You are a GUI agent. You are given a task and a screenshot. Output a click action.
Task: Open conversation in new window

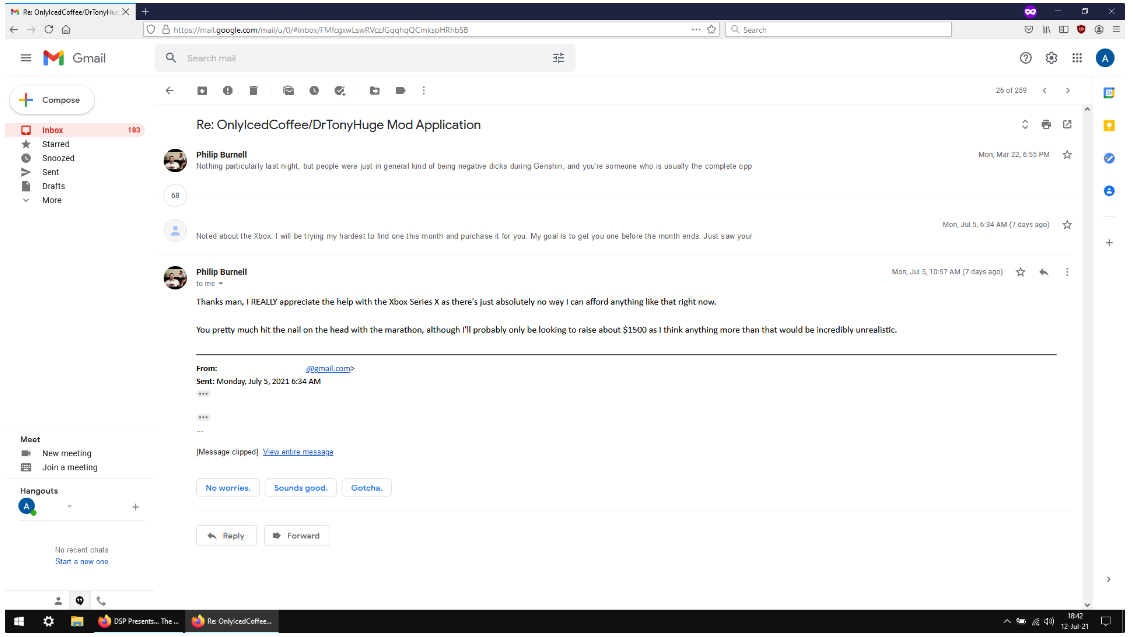pos(1067,124)
